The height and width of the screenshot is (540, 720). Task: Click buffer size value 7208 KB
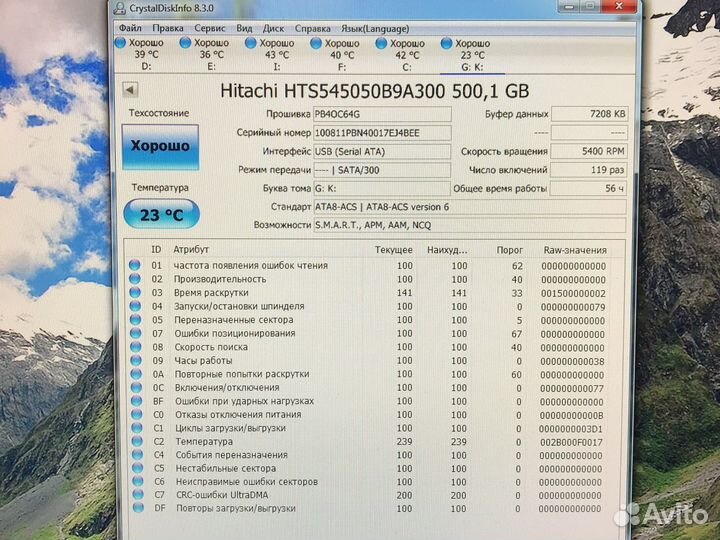click(x=589, y=114)
